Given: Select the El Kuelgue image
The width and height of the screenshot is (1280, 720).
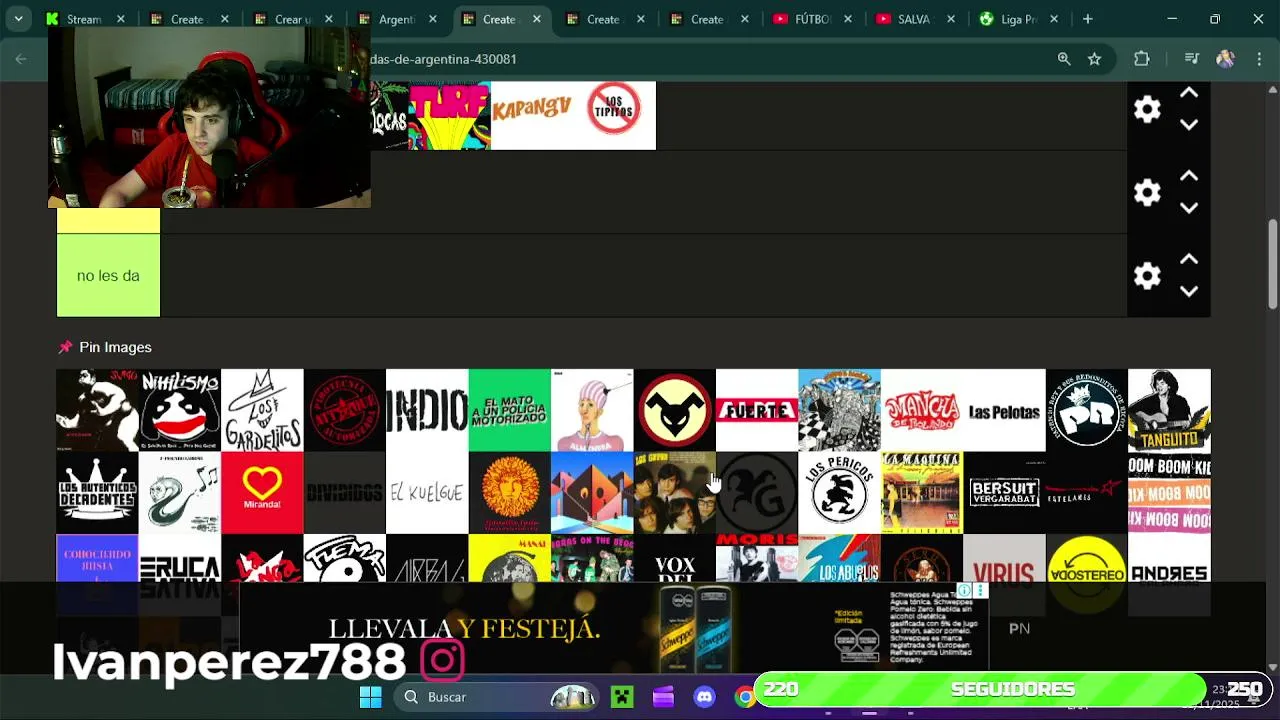Looking at the screenshot, I should pos(427,492).
